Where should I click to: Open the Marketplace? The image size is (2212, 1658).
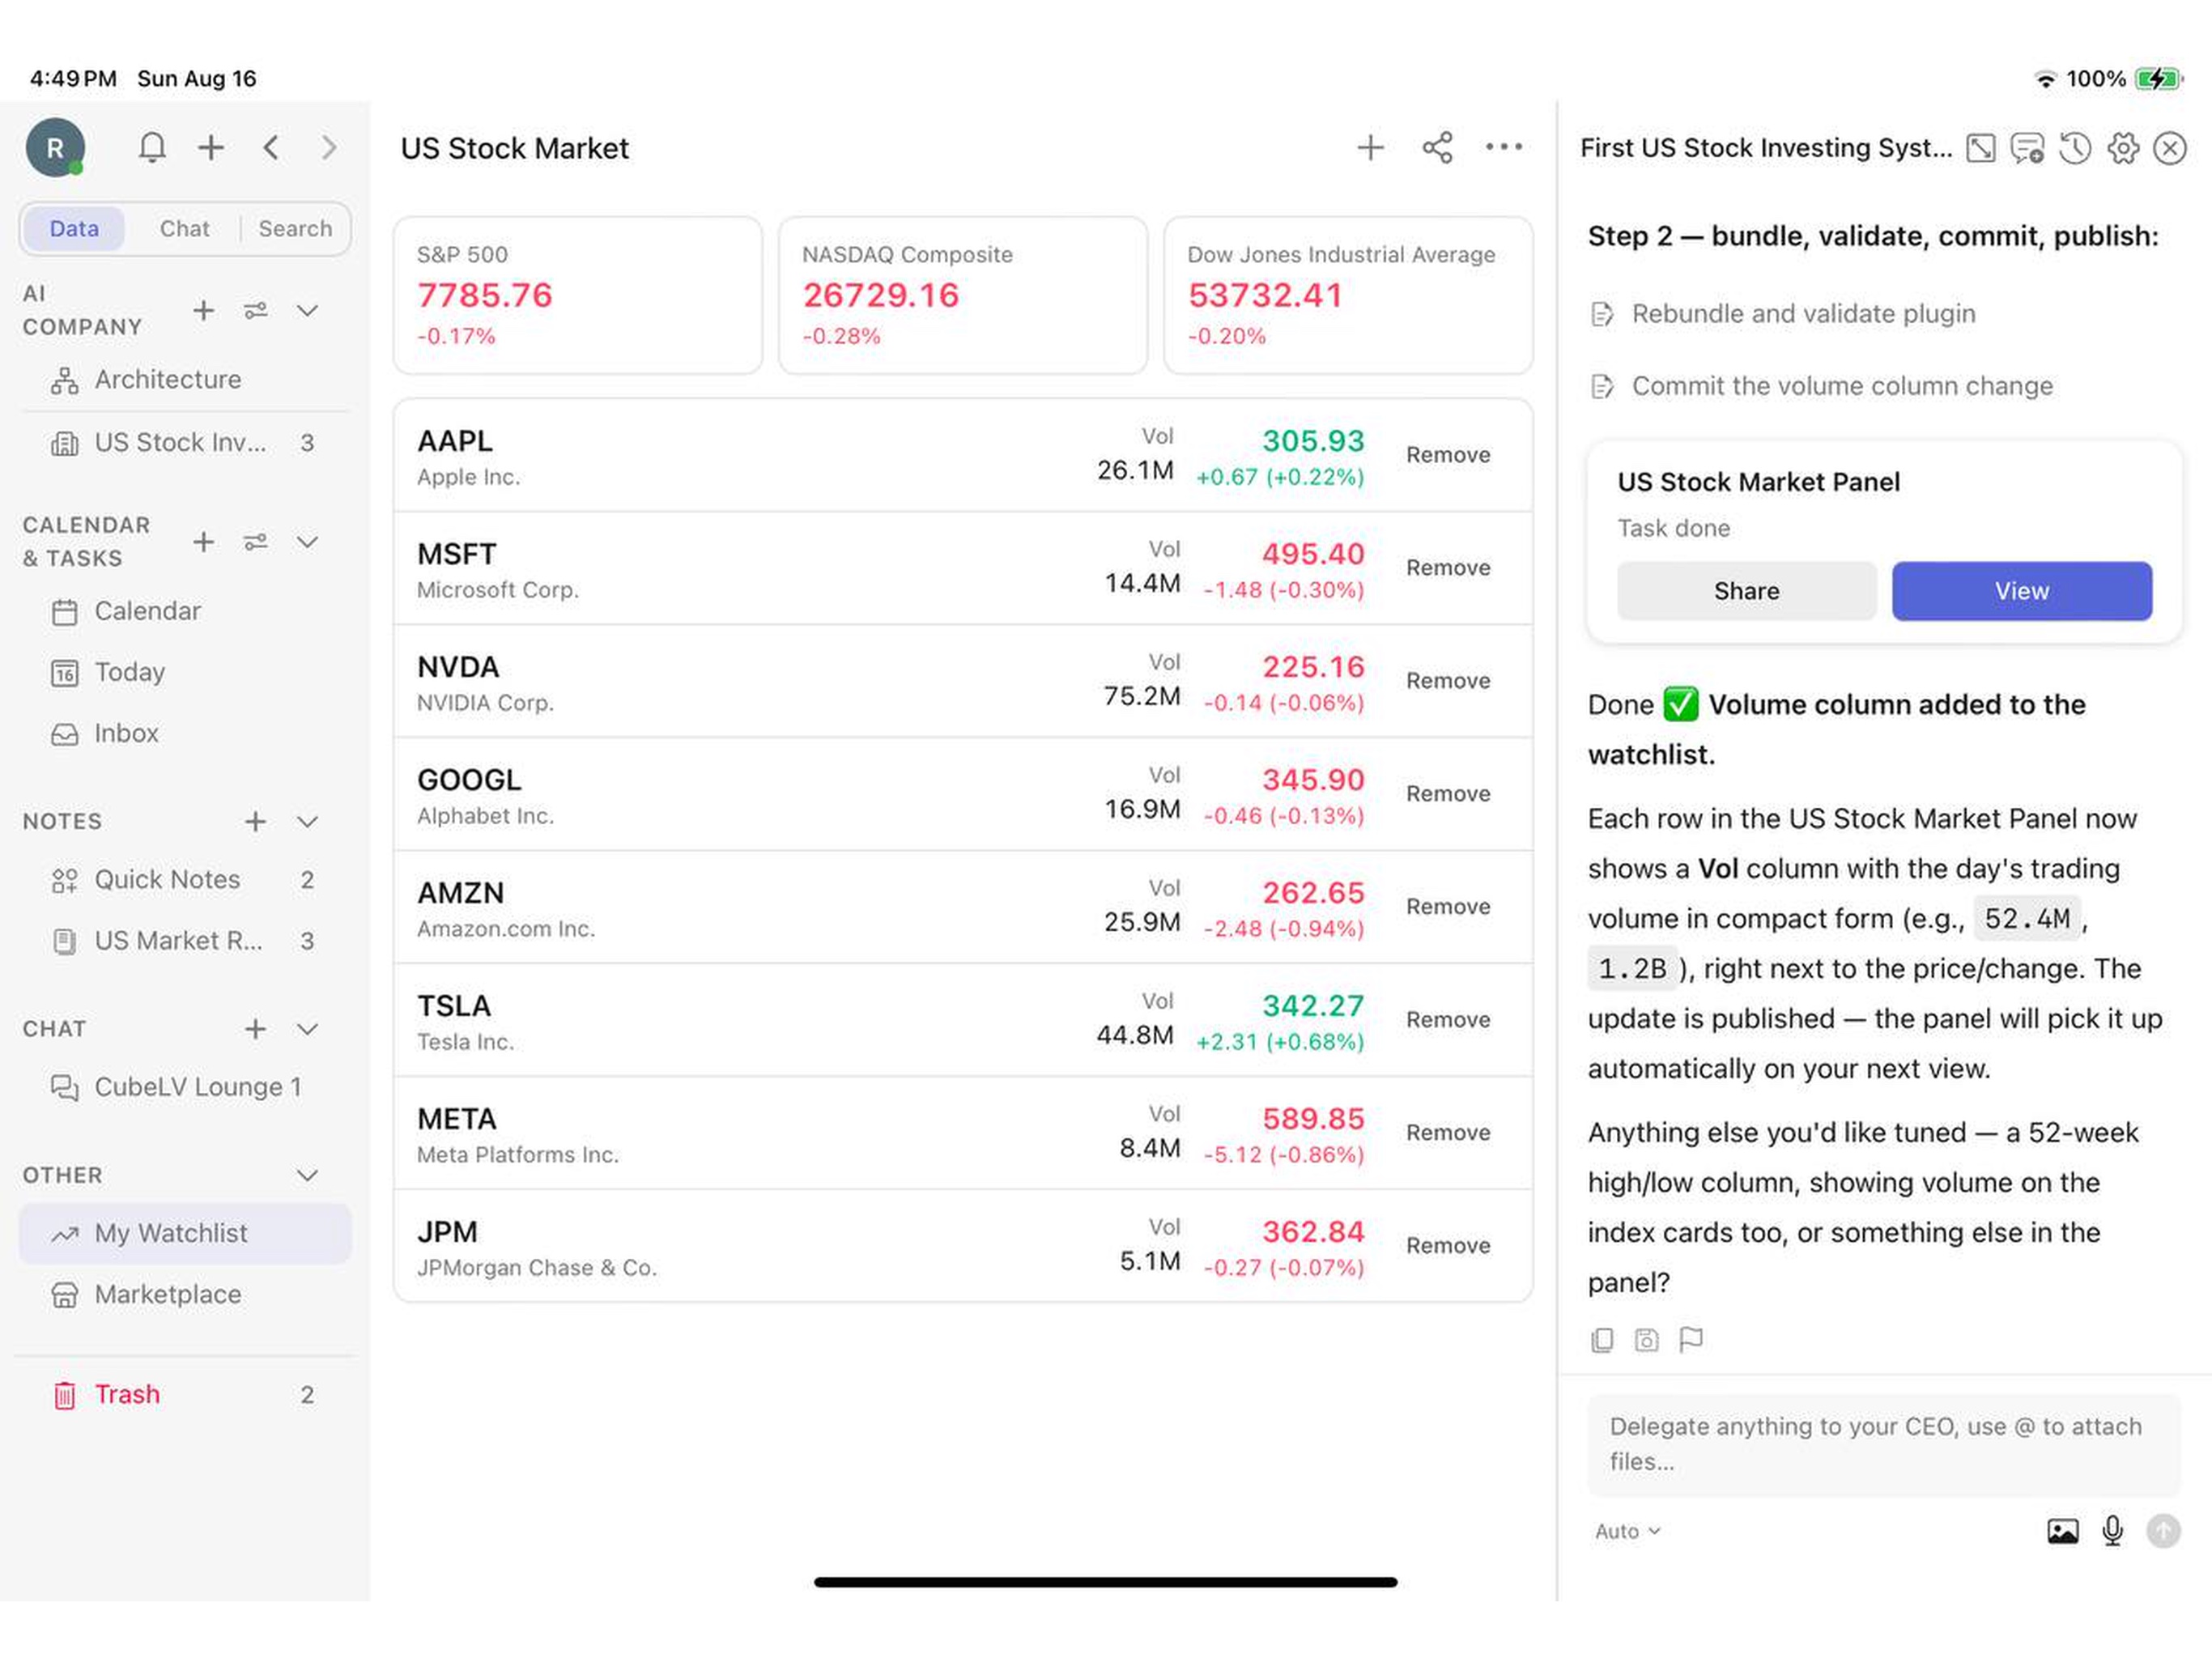tap(185, 1295)
